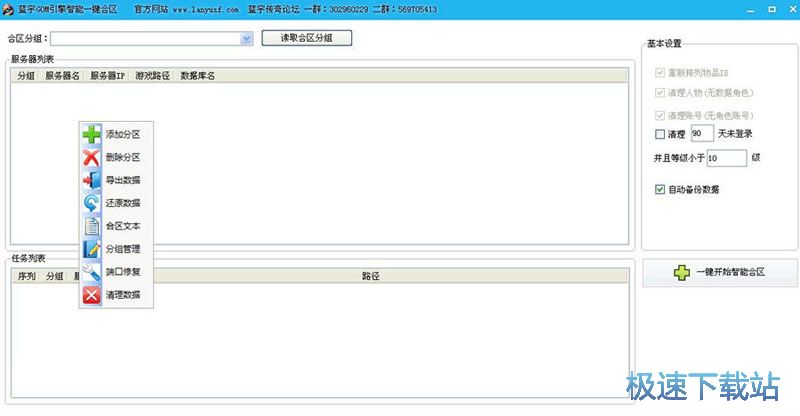Click the 路径 column header in task list
800x416 pixels.
pos(370,276)
